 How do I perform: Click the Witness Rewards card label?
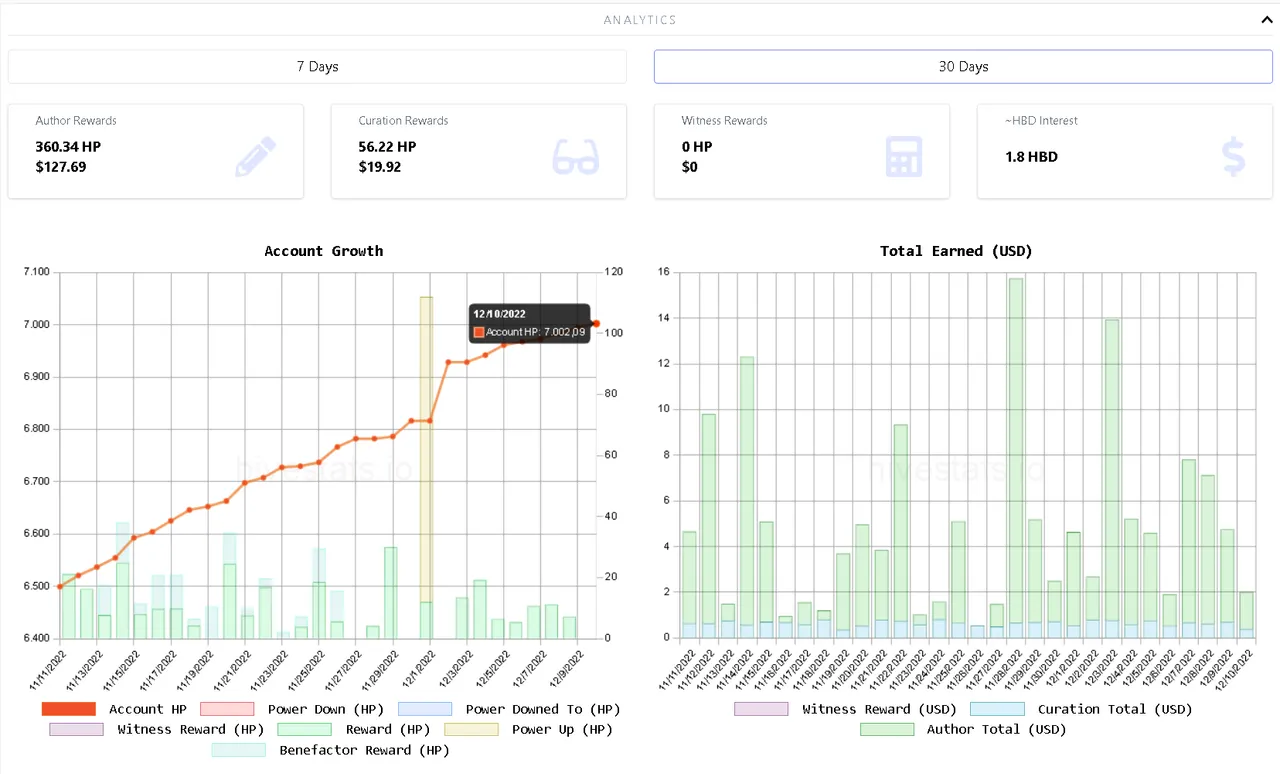tap(724, 121)
